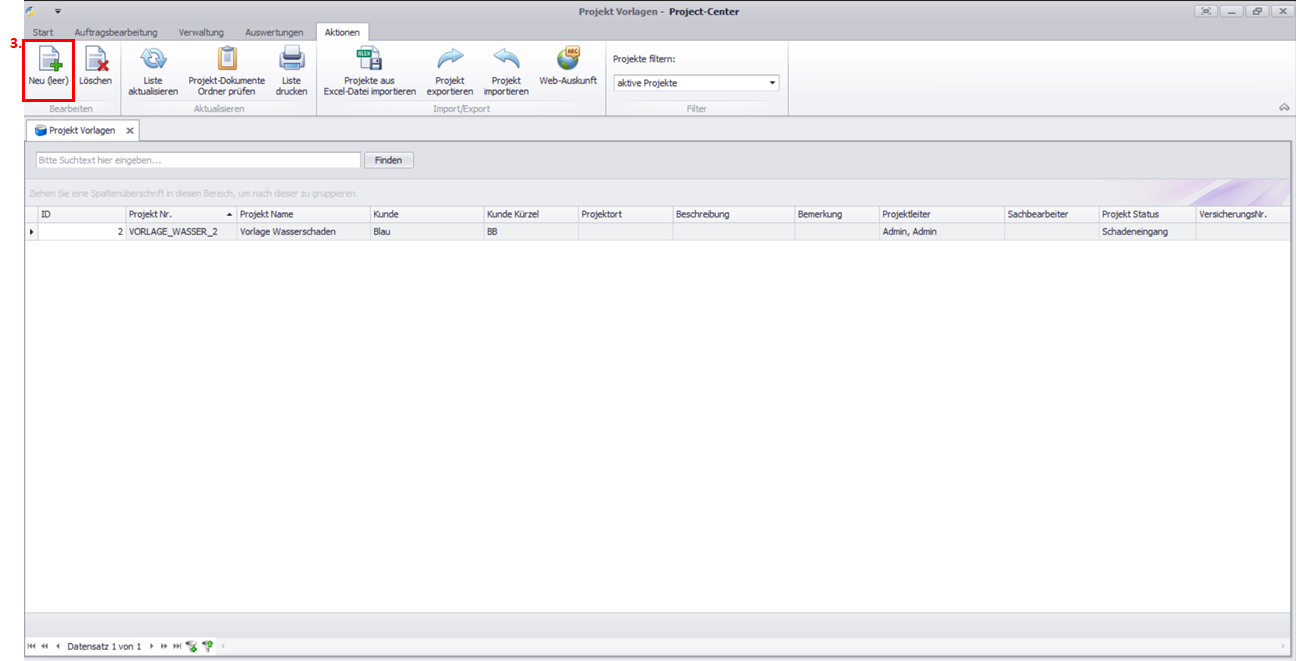Select the VORLAGE_WASSER_2 project row
The height and width of the screenshot is (661, 1296).
[173, 231]
